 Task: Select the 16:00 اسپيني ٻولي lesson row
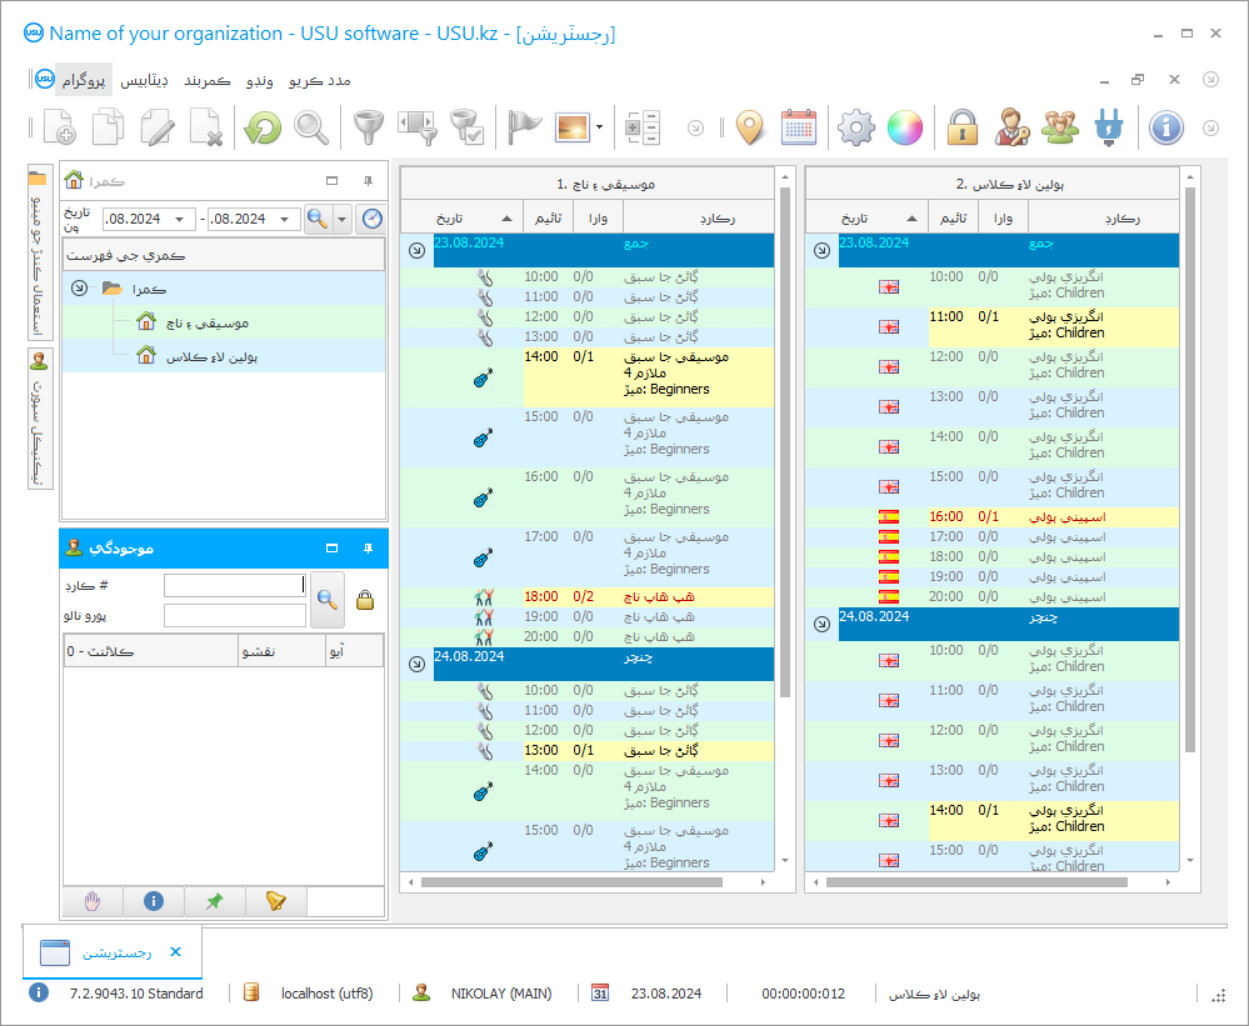993,517
